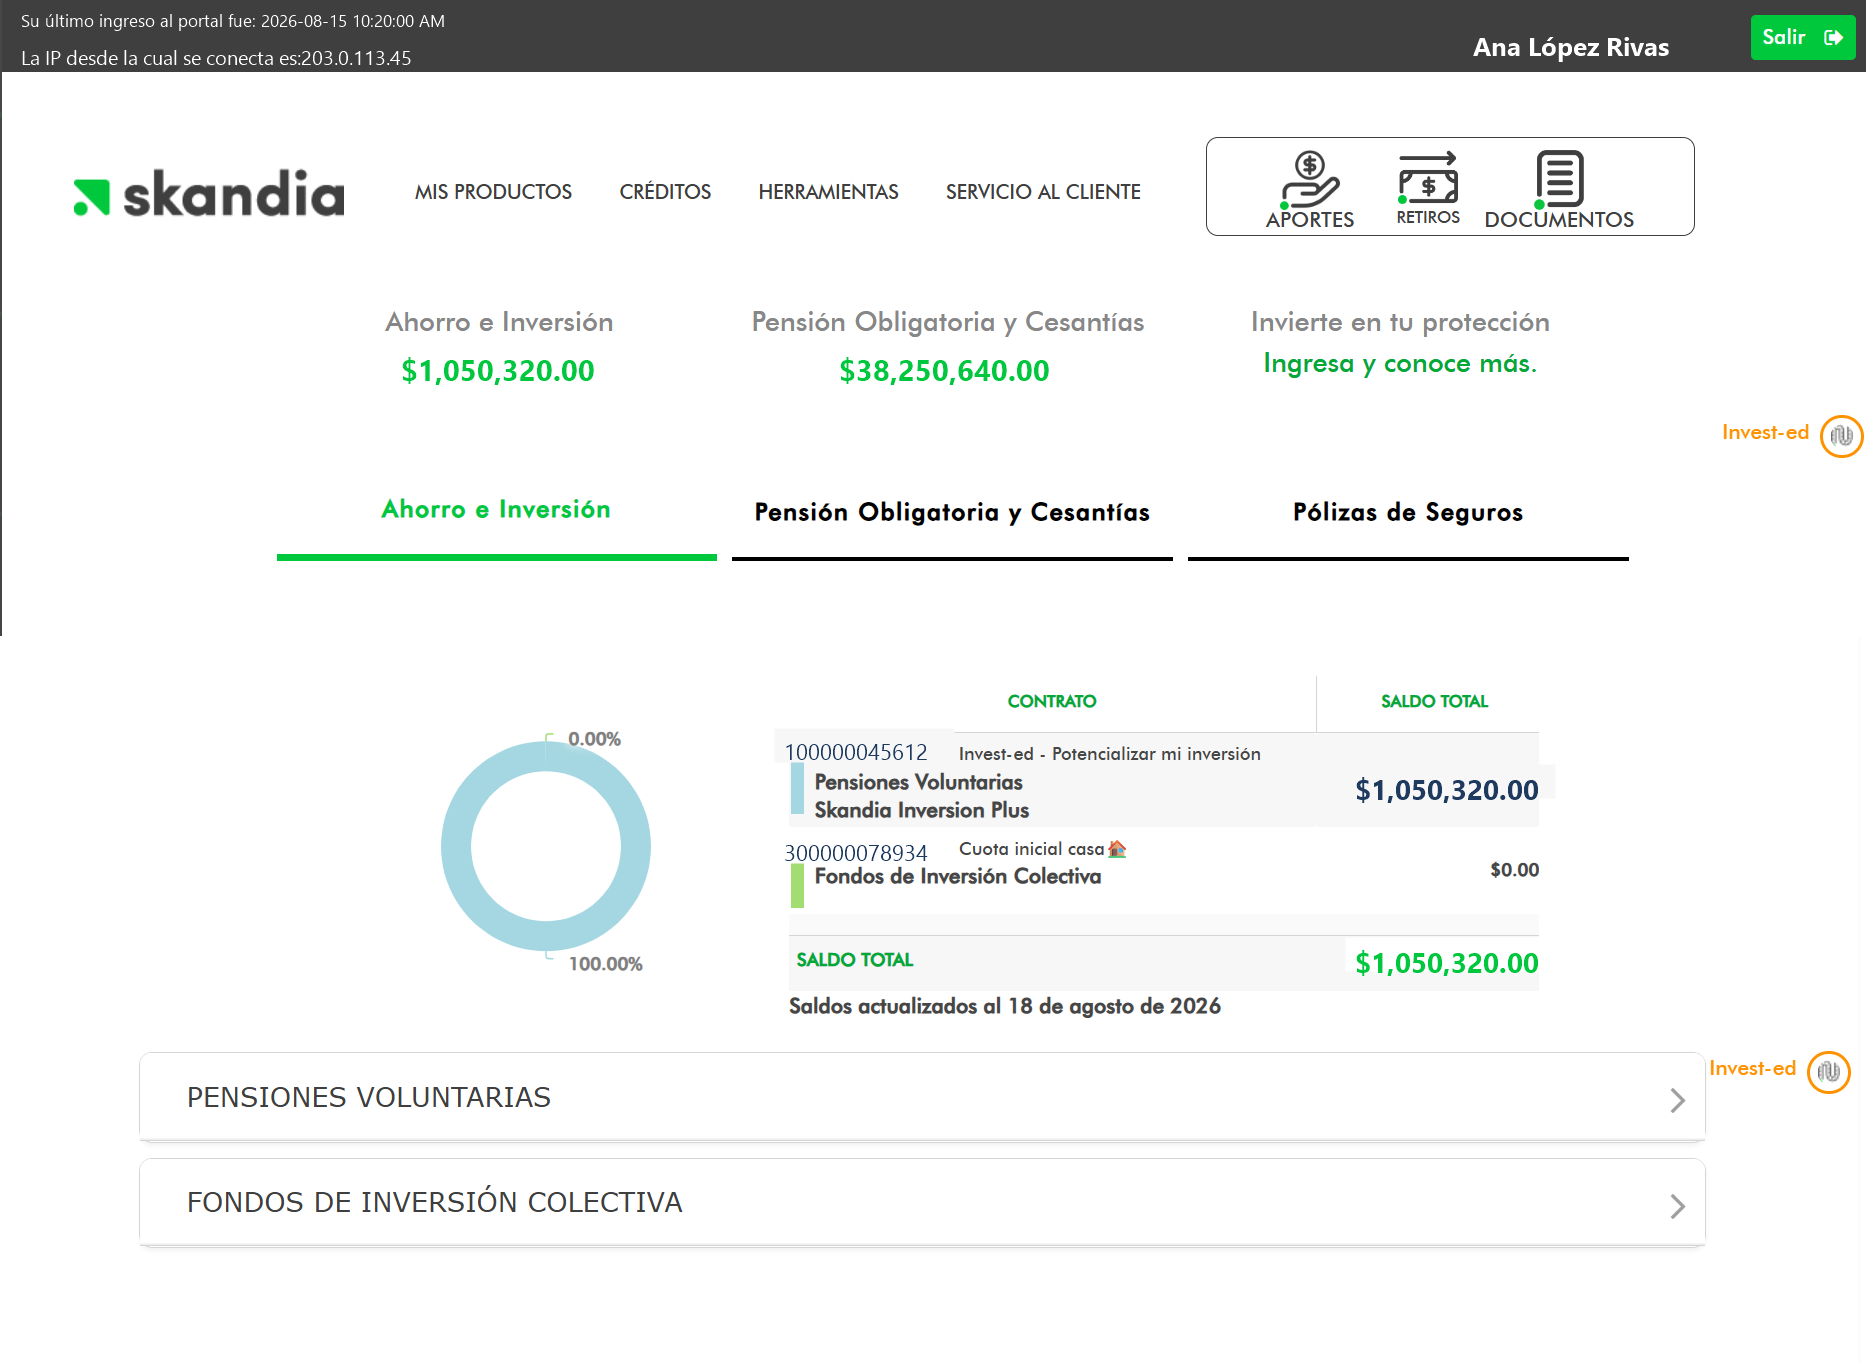The height and width of the screenshot is (1362, 1866).
Task: Click the lower Invest-ed fingerprint icon
Action: pos(1829,1072)
